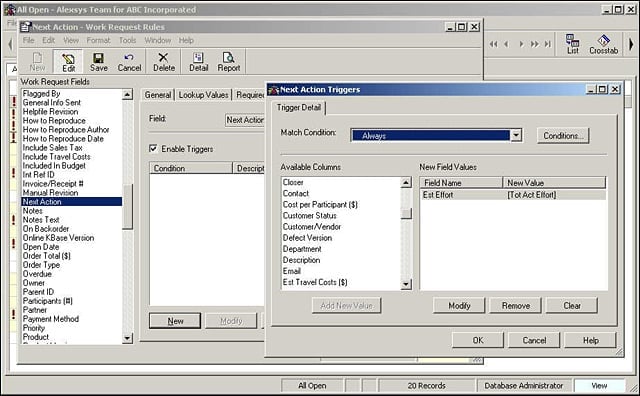Select Customer Status in Available Columns
The width and height of the screenshot is (640, 396).
click(309, 215)
